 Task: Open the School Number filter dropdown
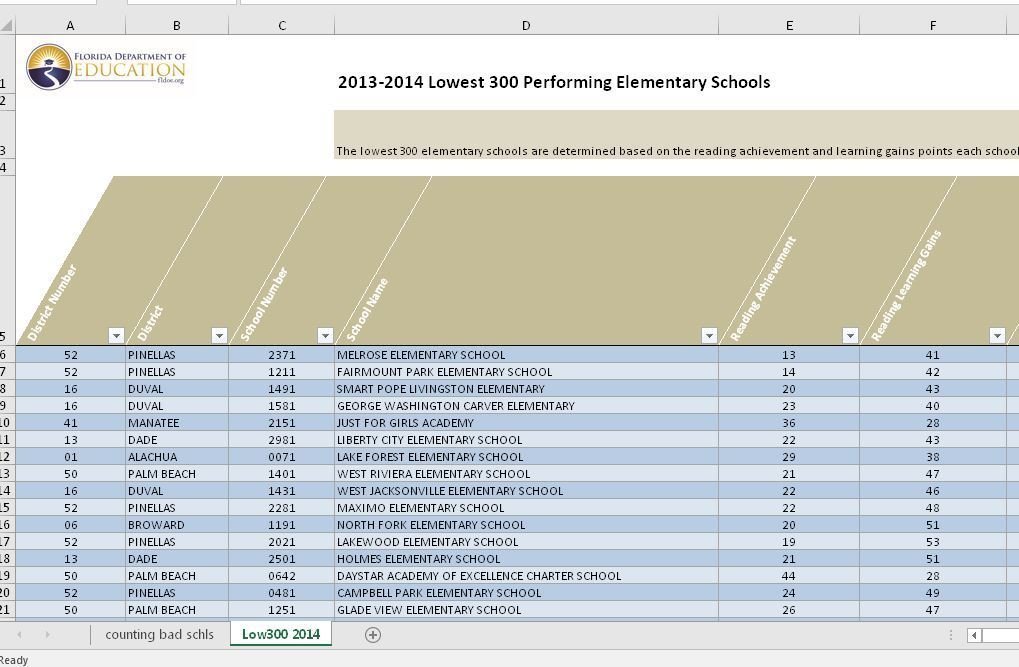(325, 335)
